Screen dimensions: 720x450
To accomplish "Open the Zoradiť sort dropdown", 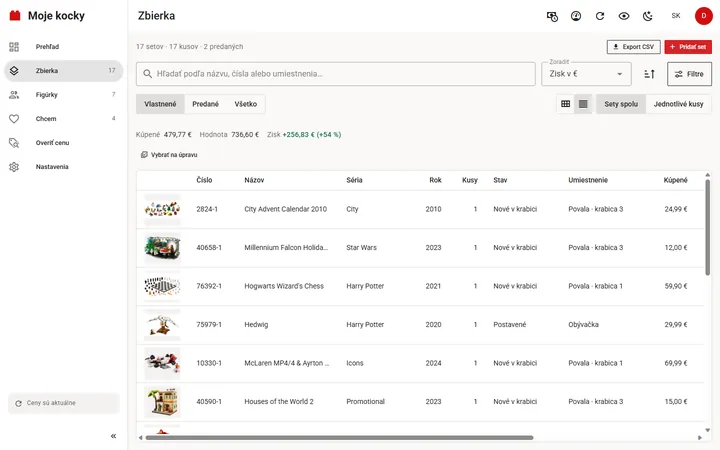I will 586,74.
